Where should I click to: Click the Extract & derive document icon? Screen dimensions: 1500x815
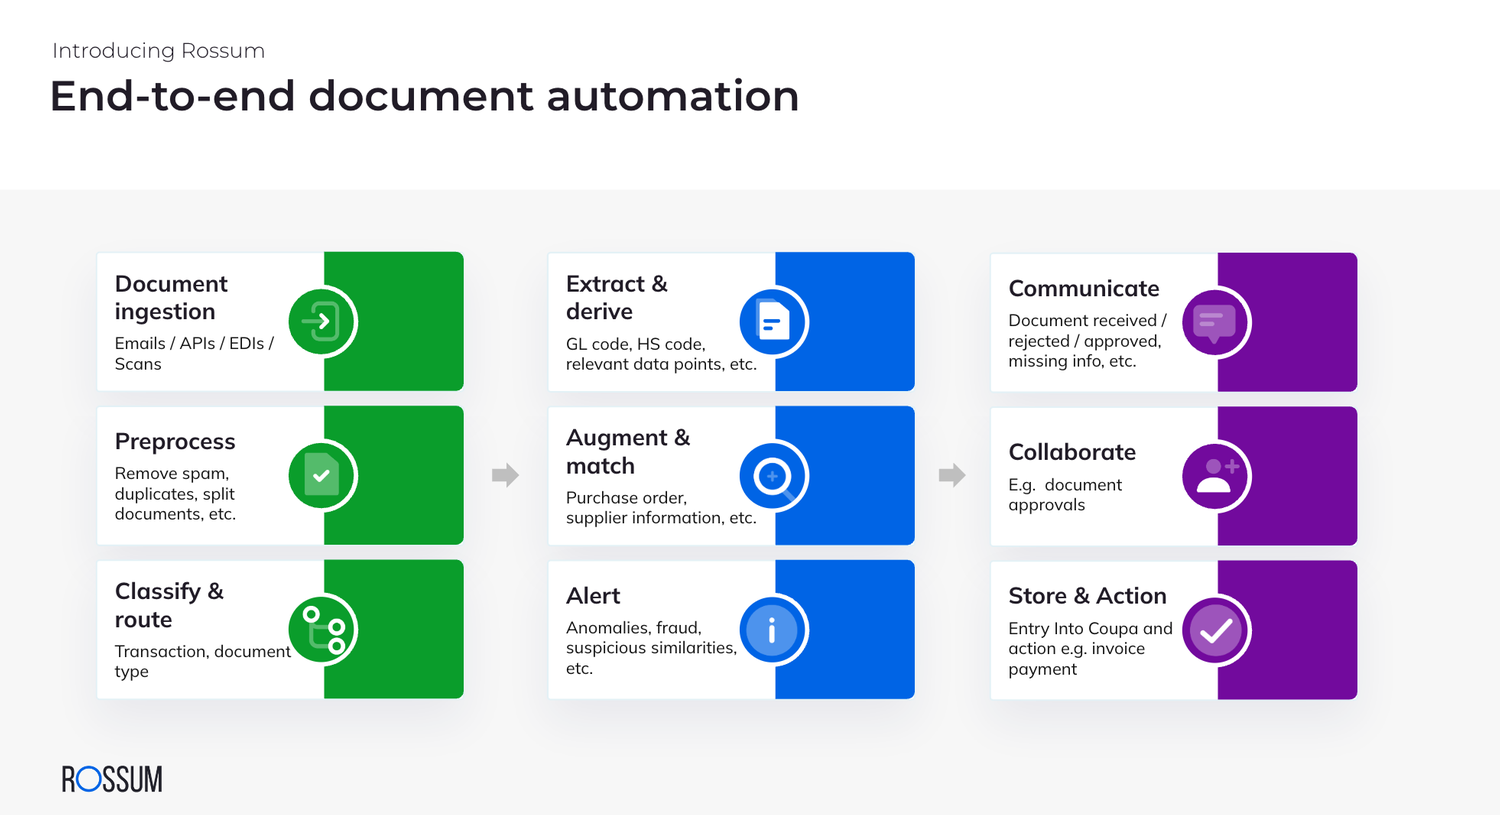tap(773, 321)
